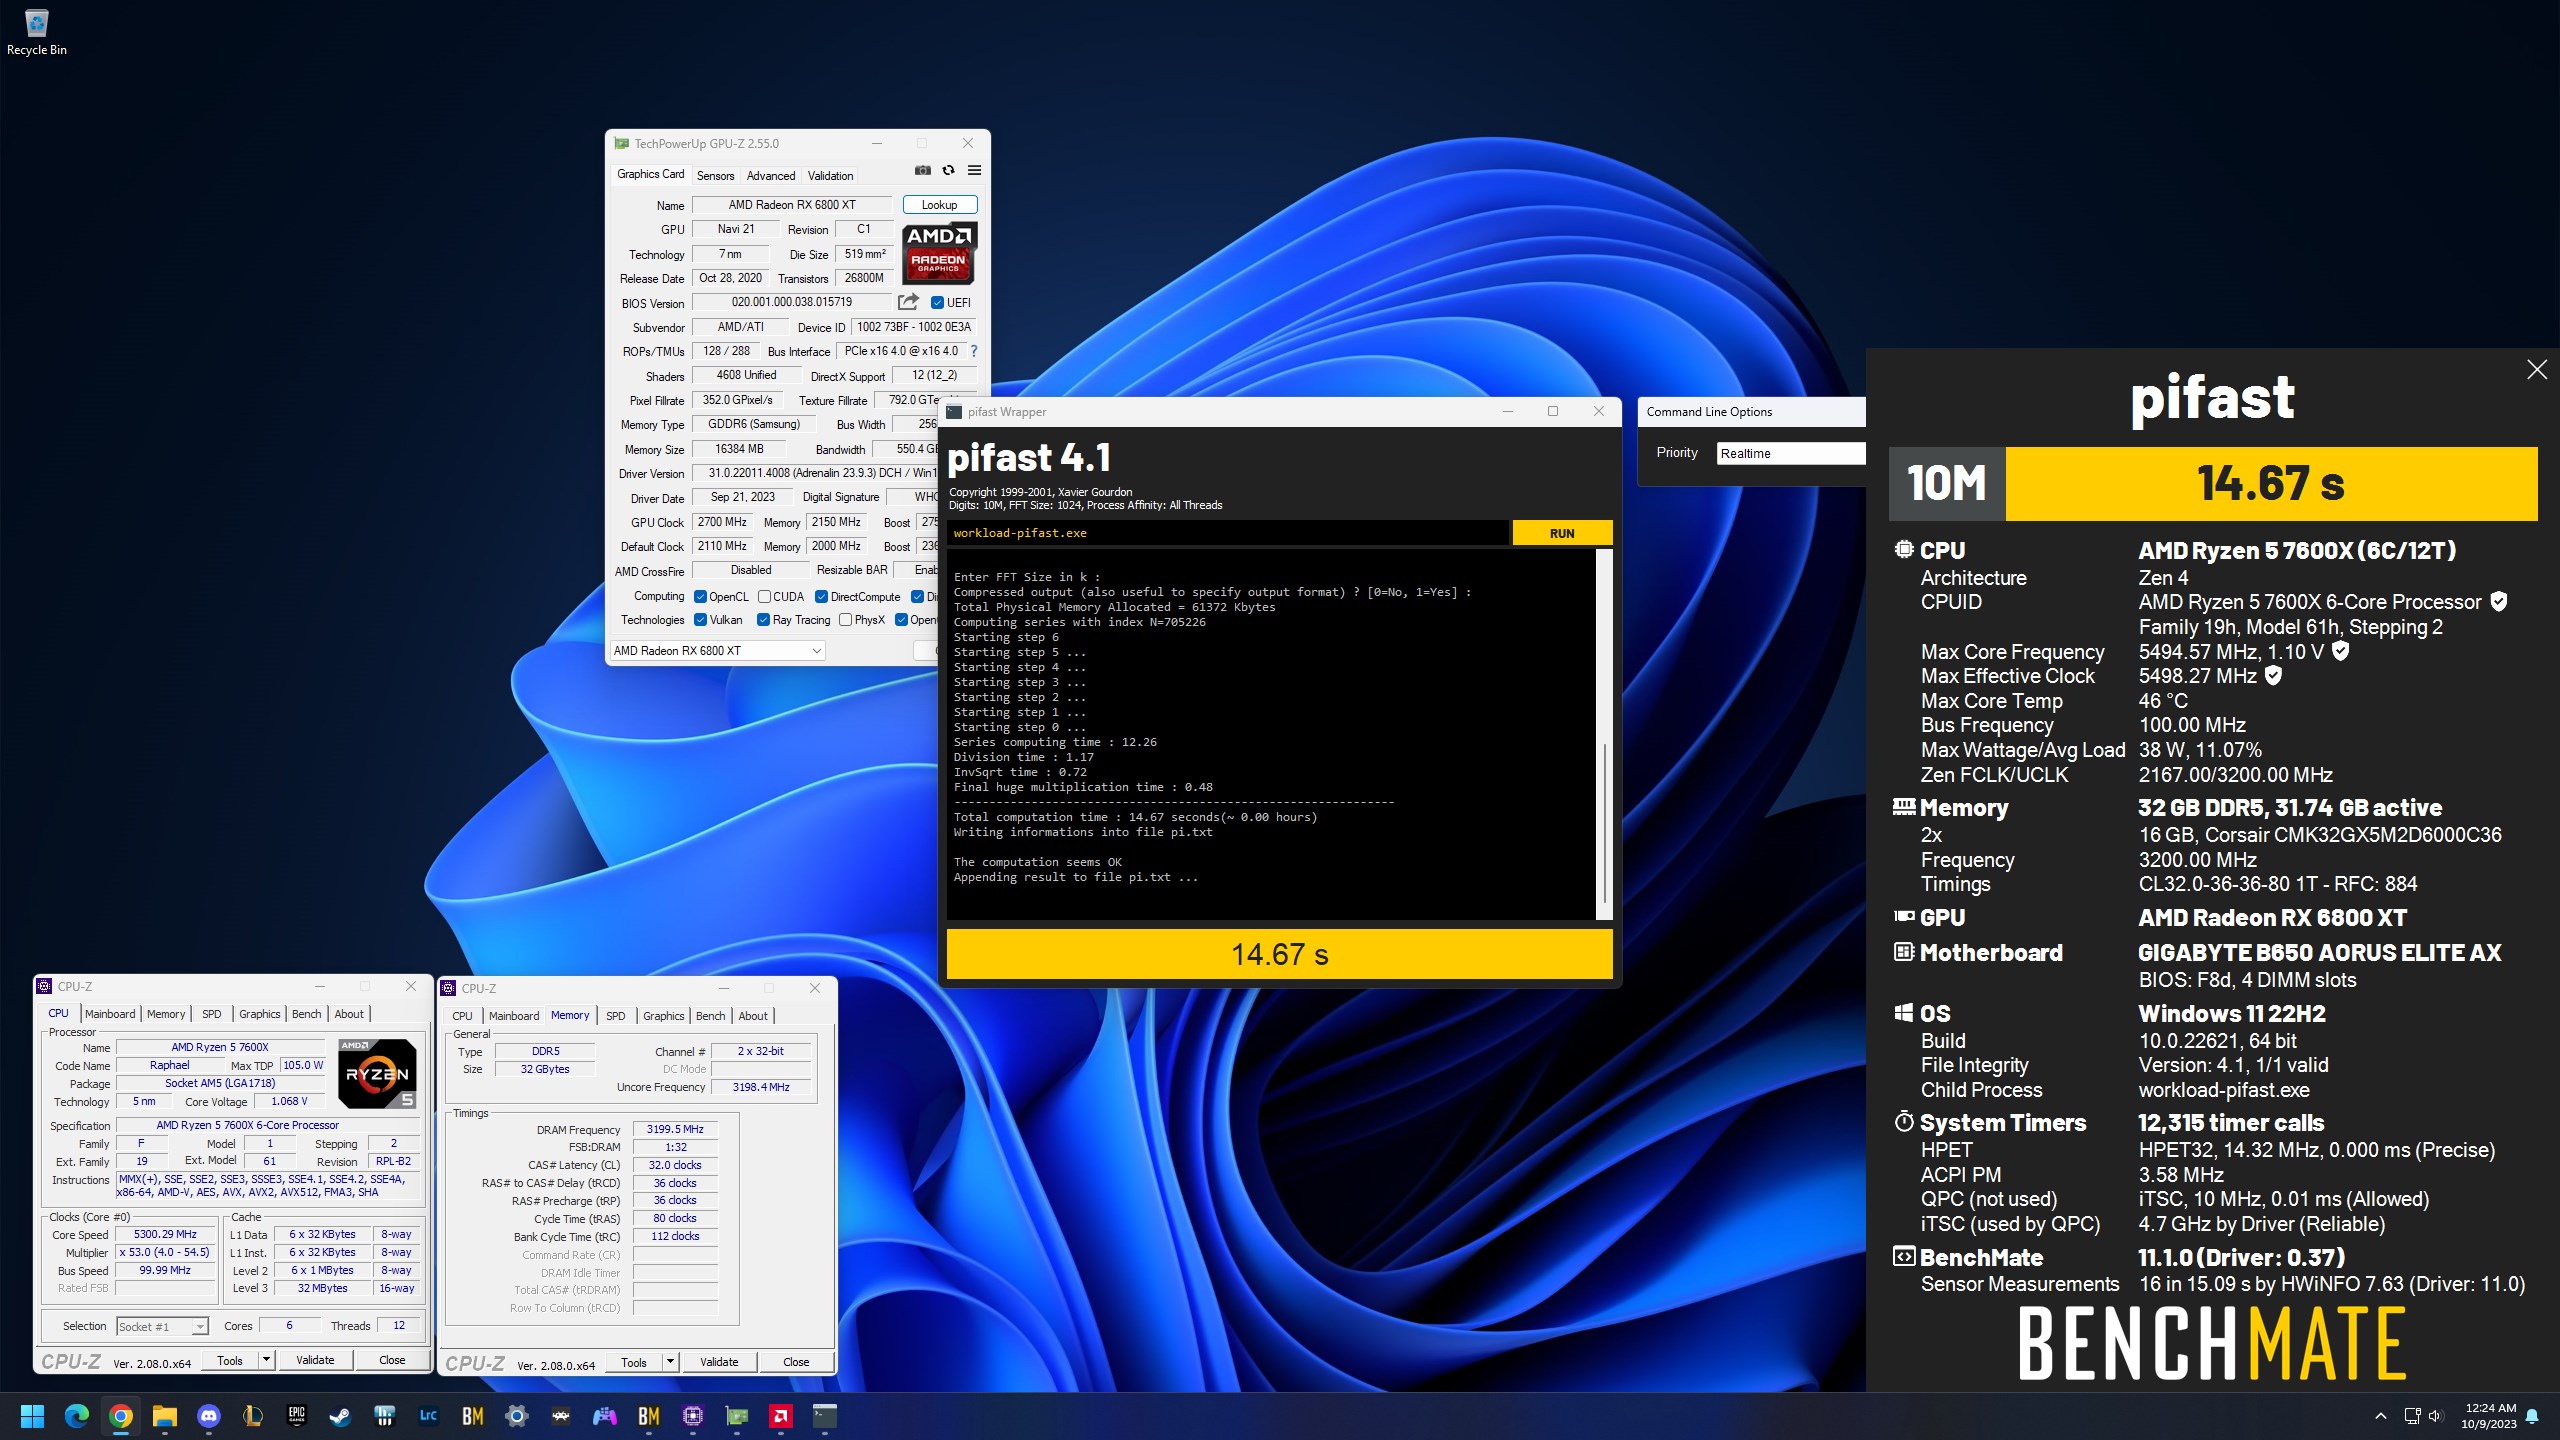Click the network icon in system tray
Image resolution: width=2560 pixels, height=1440 pixels.
(x=2411, y=1416)
